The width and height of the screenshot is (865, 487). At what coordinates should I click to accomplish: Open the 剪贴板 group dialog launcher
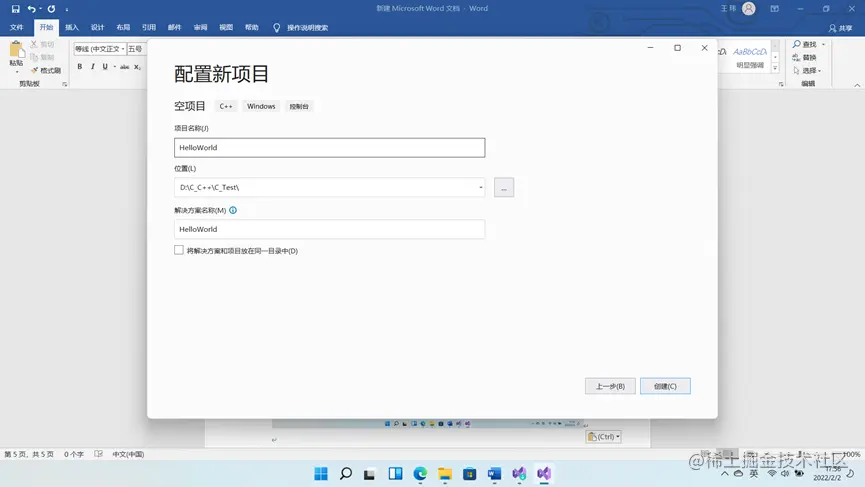pyautogui.click(x=65, y=84)
